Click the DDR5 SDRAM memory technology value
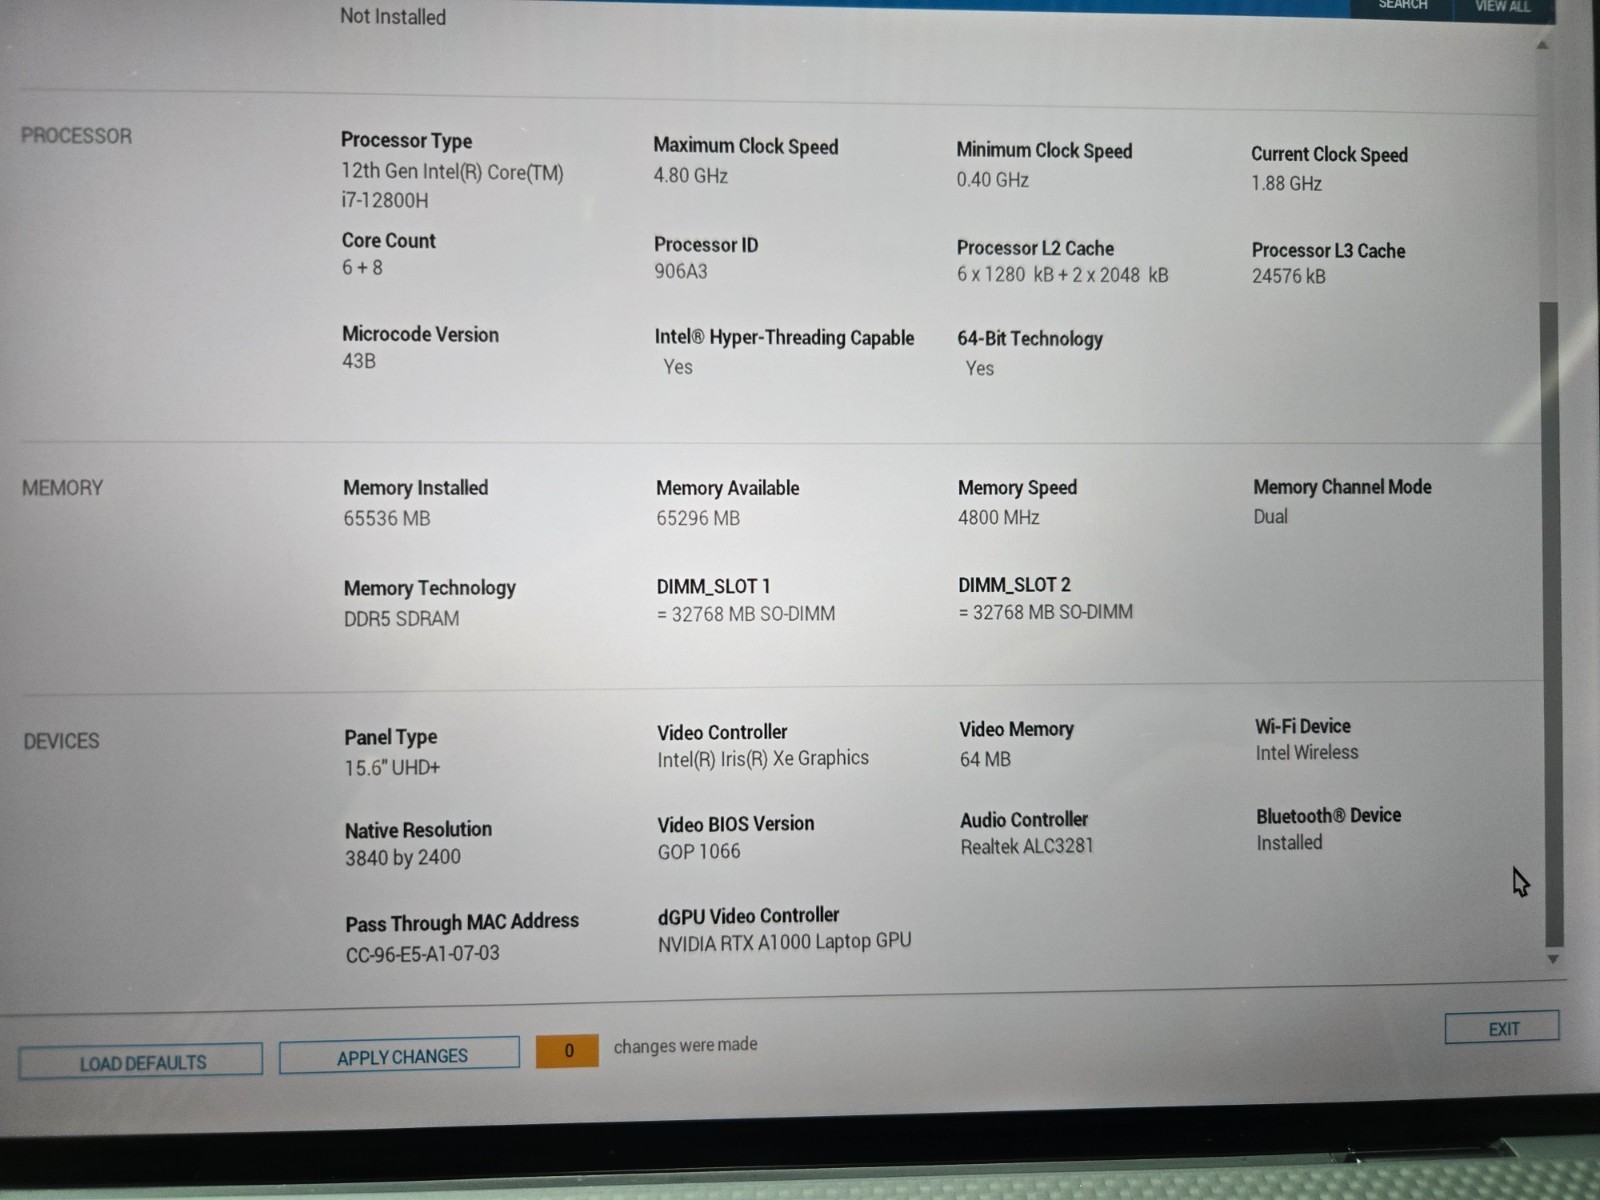Image resolution: width=1600 pixels, height=1200 pixels. point(401,619)
